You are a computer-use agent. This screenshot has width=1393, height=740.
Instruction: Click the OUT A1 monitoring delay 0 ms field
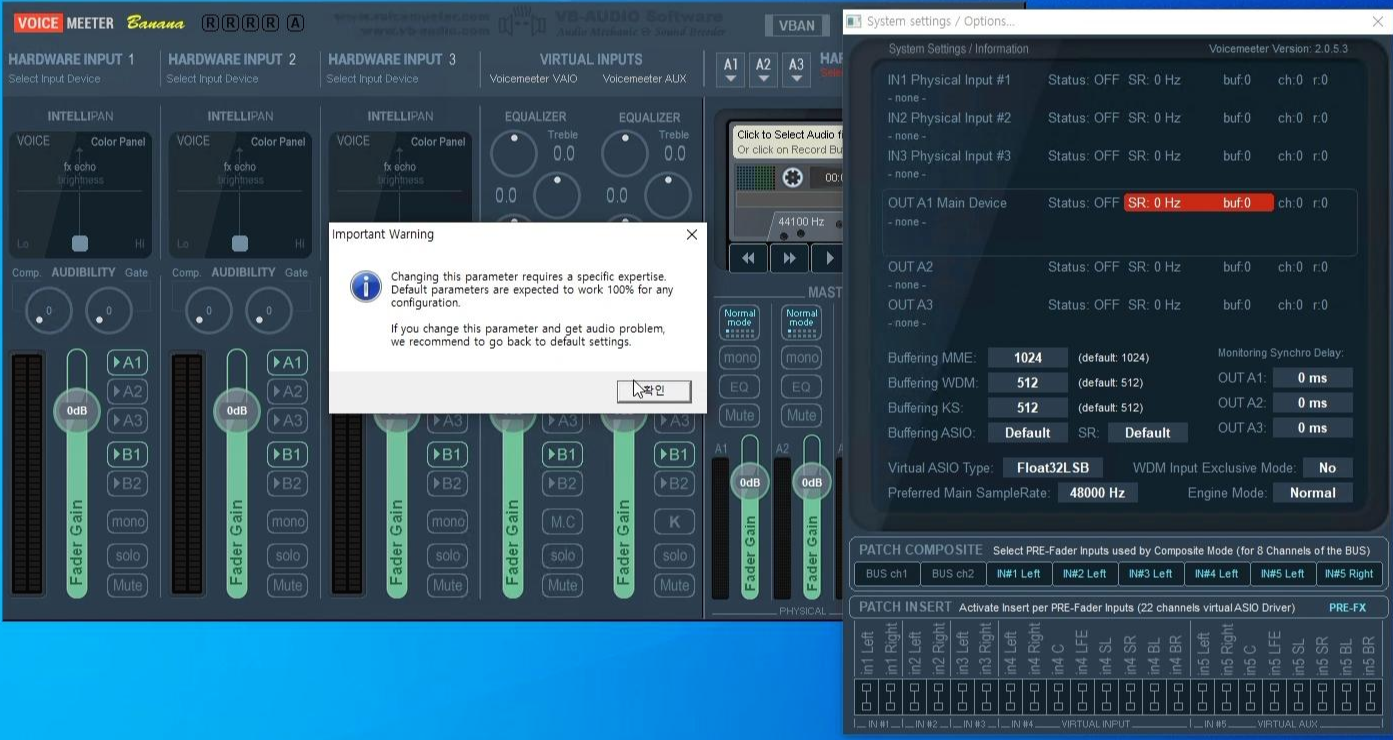coord(1313,378)
